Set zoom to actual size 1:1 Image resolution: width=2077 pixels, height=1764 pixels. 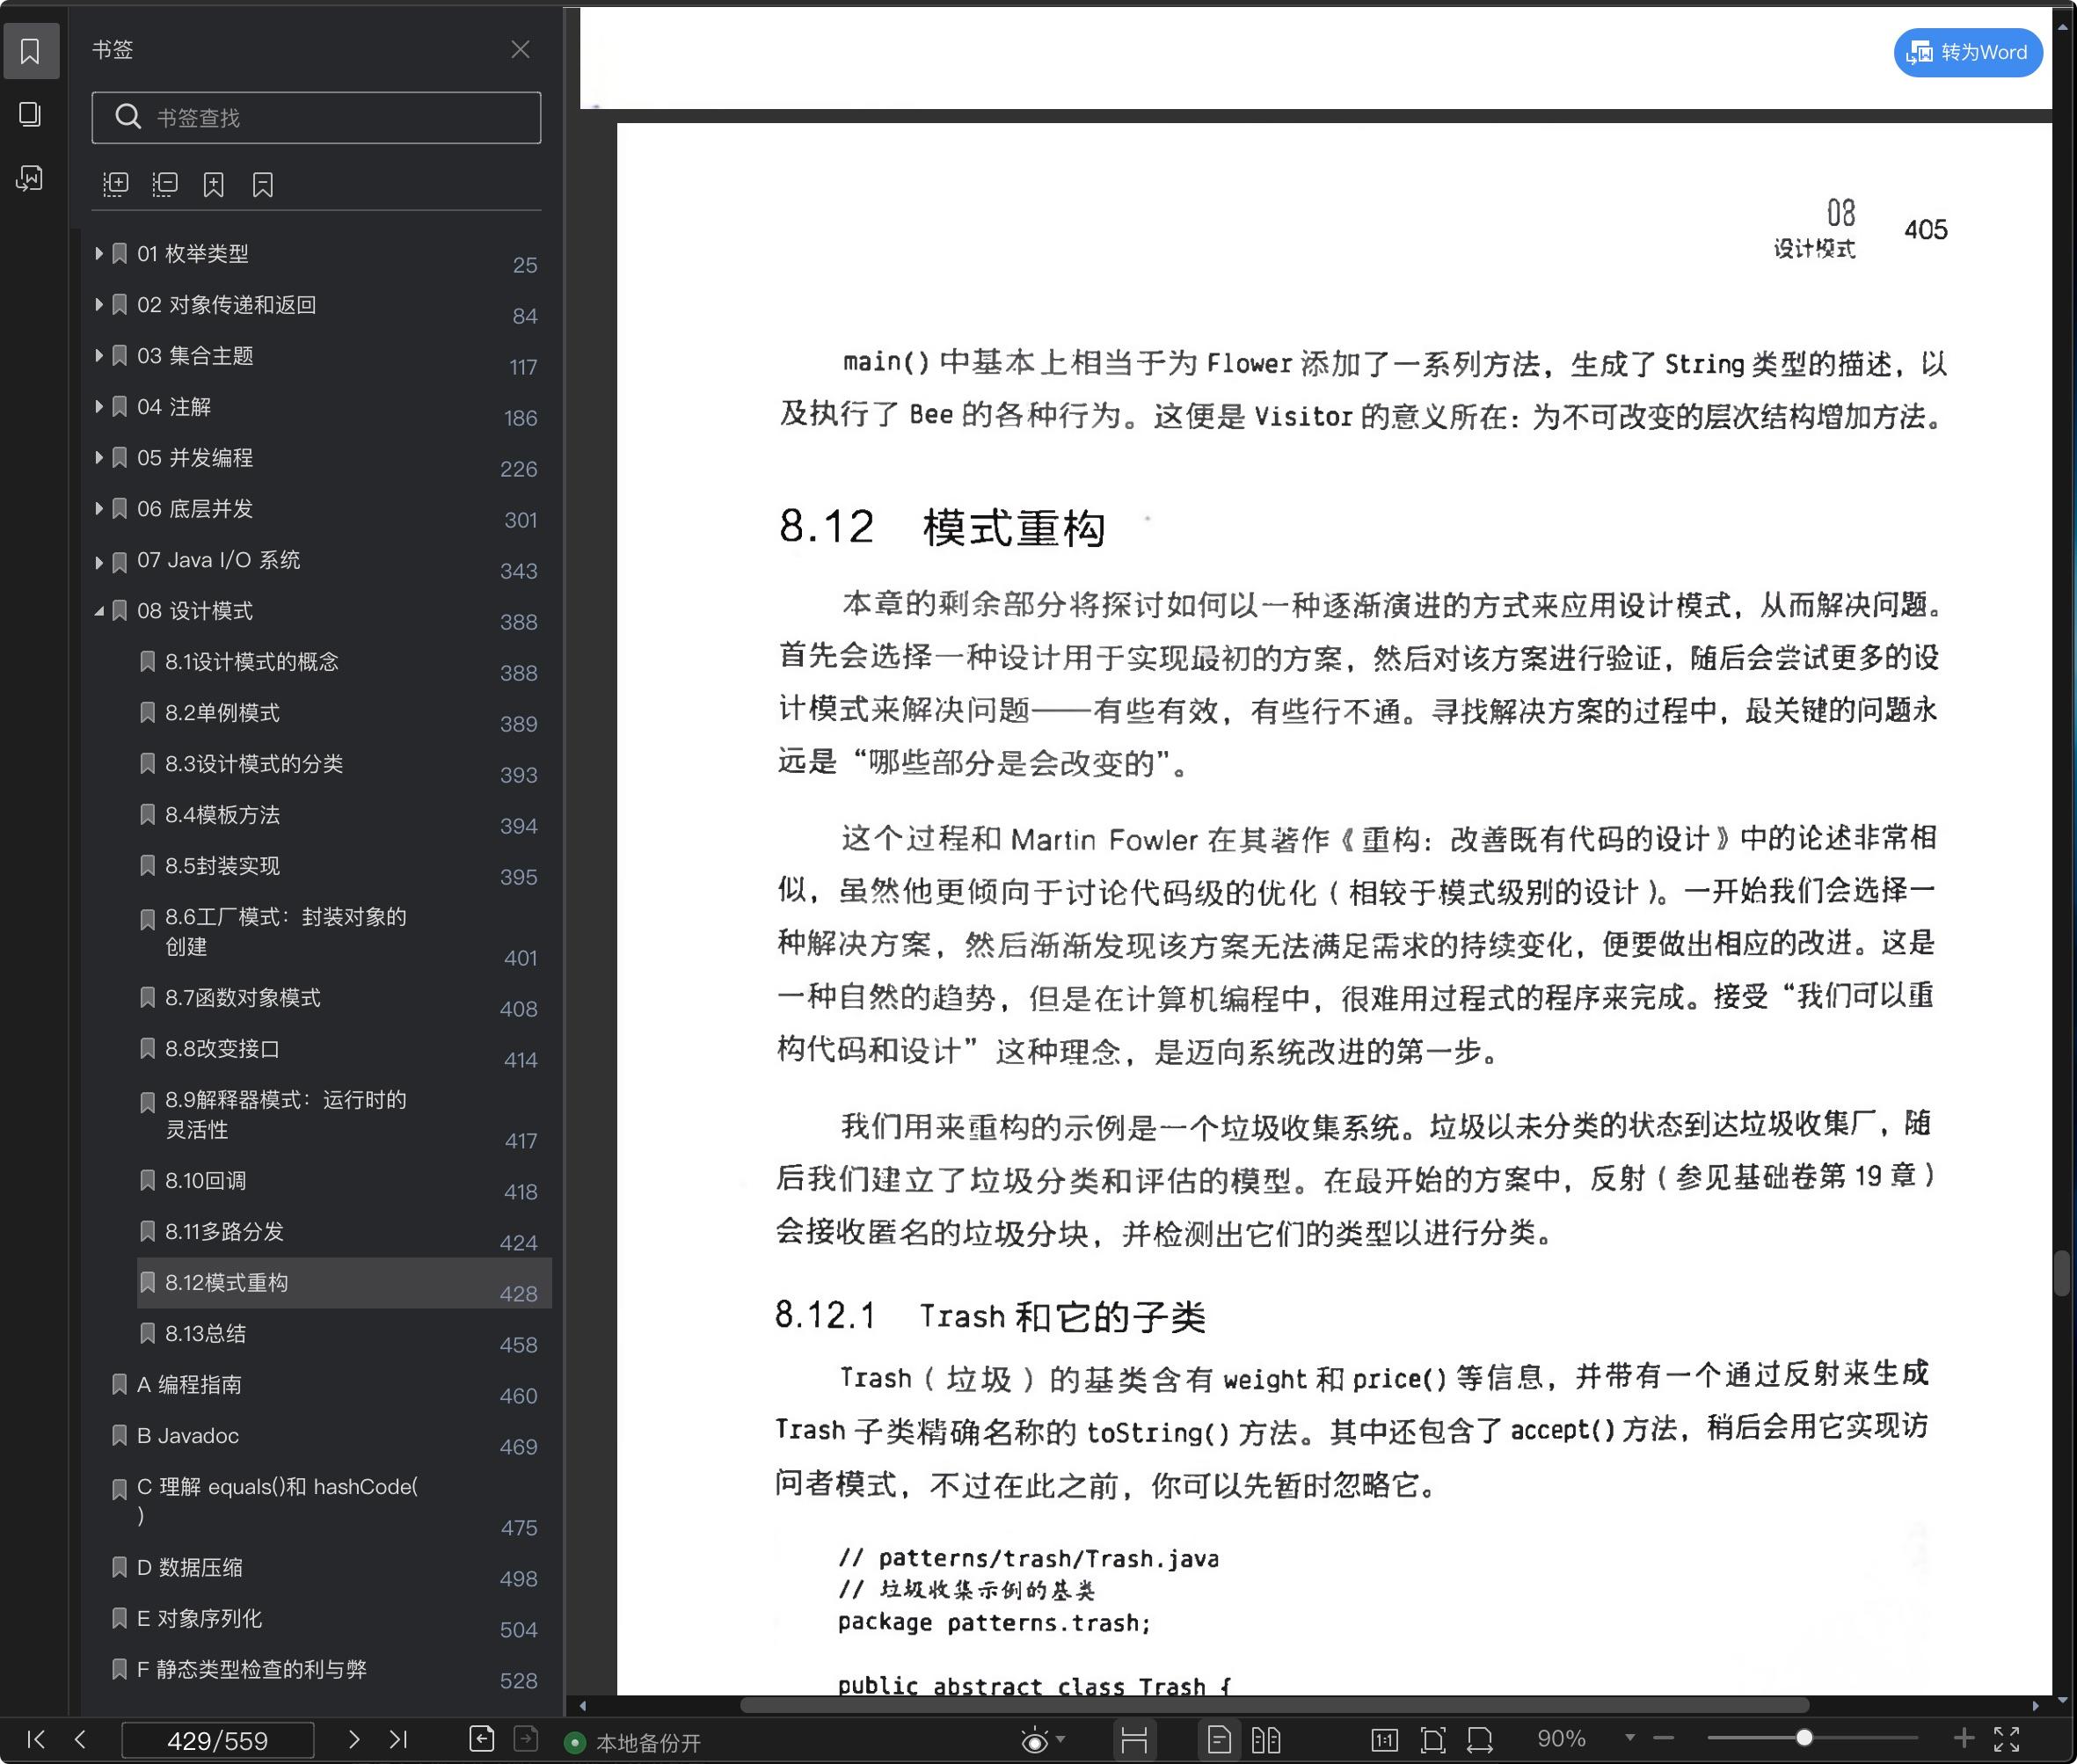(x=1385, y=1740)
